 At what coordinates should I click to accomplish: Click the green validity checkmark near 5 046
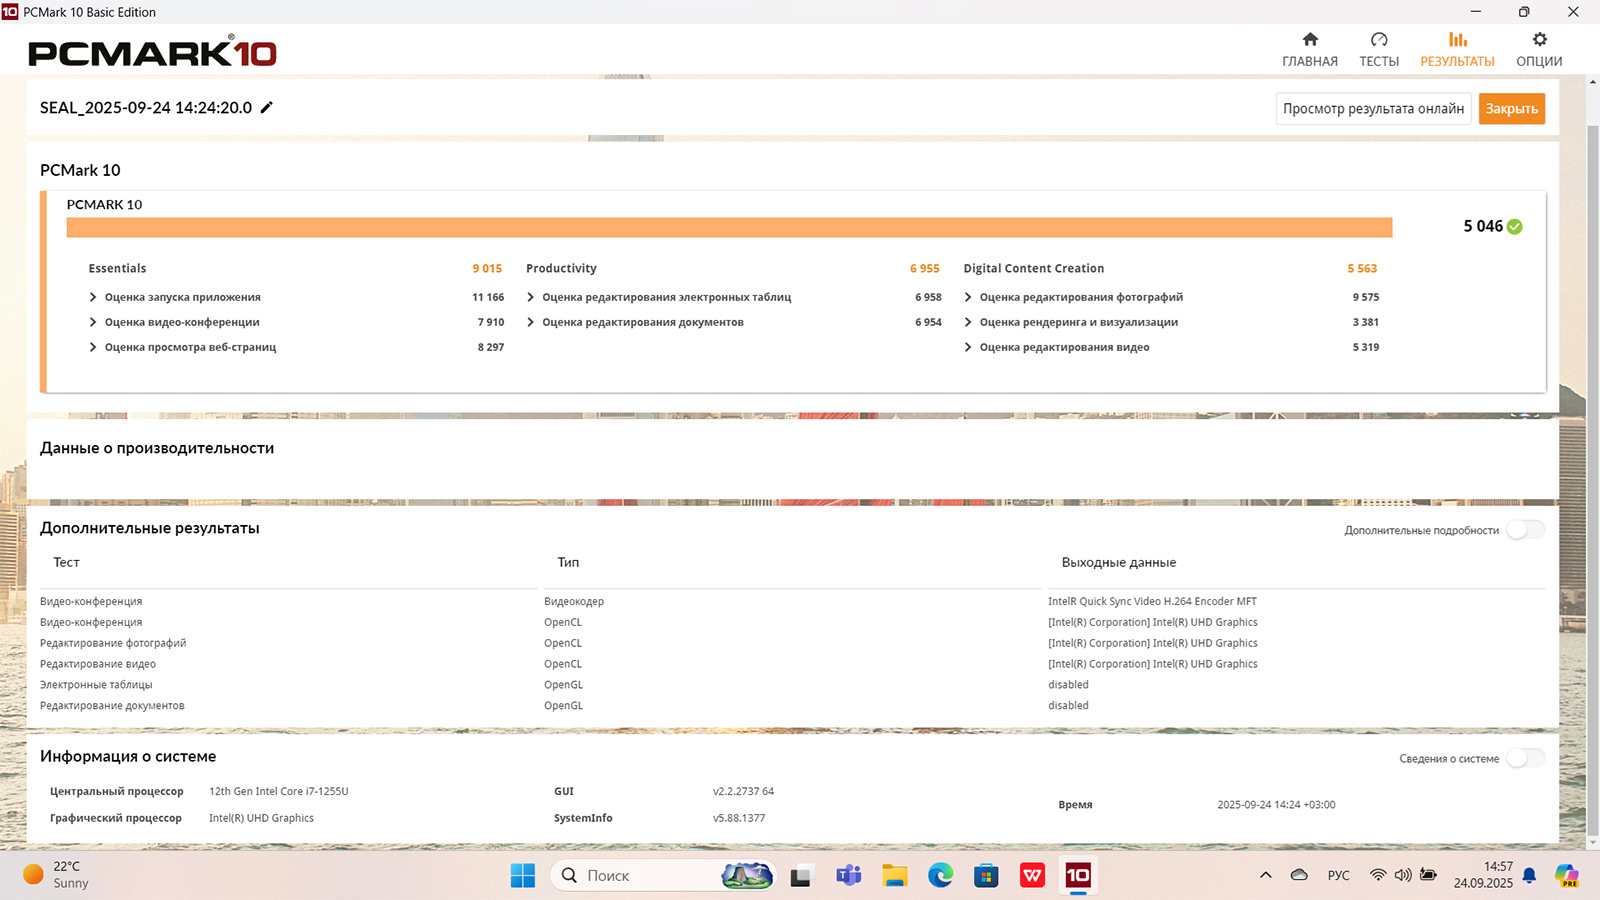tap(1515, 226)
